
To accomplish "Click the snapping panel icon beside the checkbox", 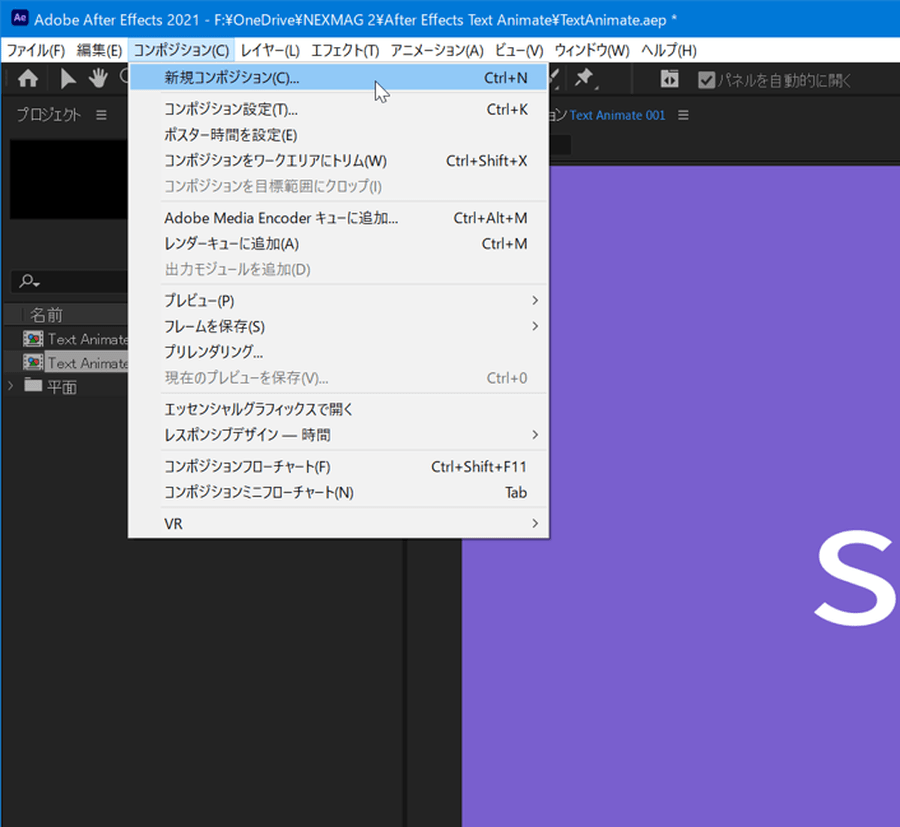I will [x=669, y=79].
